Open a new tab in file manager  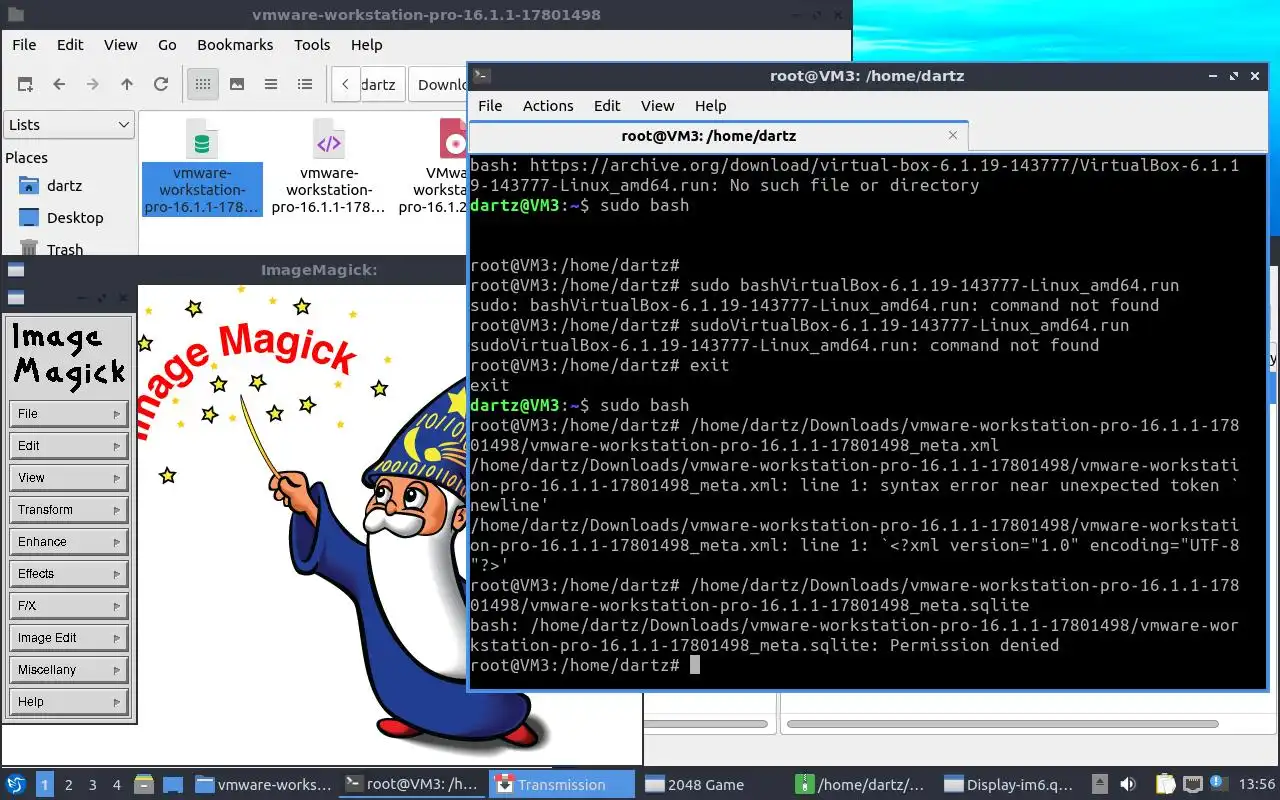click(25, 85)
